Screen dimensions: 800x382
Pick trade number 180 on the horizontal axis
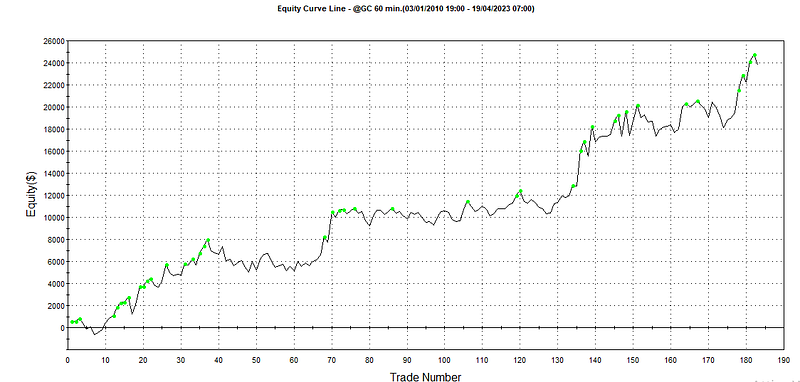(746, 360)
